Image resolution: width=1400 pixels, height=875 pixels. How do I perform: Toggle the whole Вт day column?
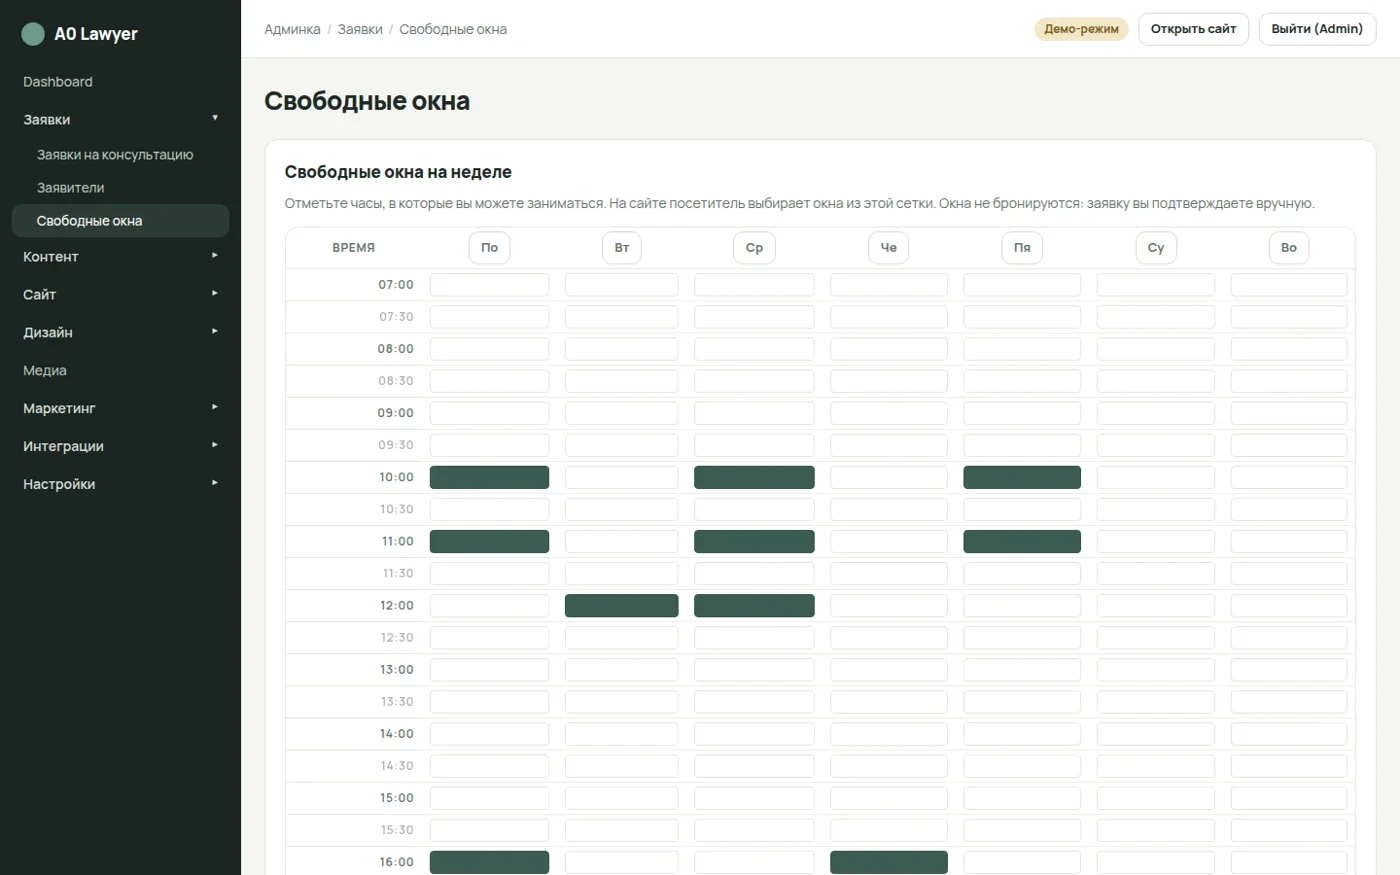[x=622, y=248]
